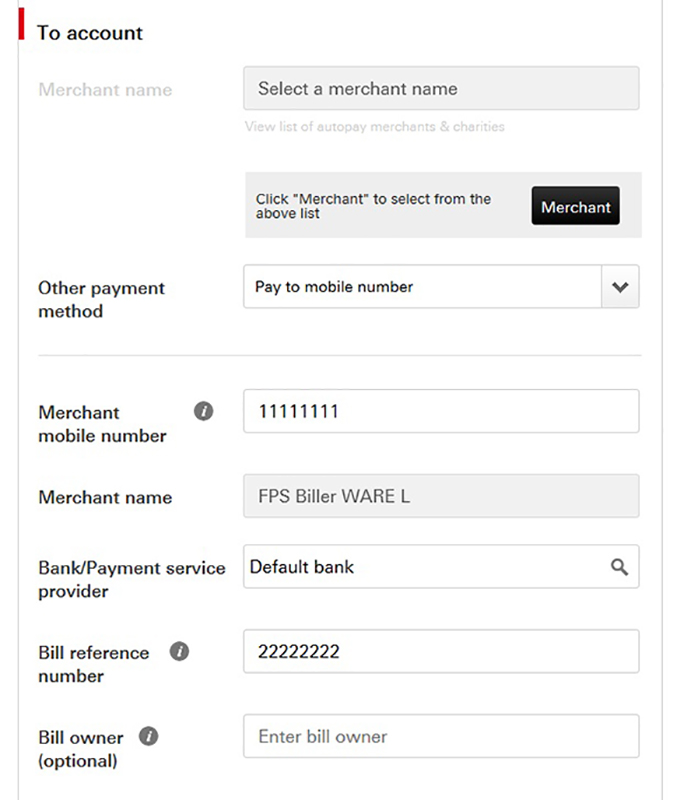Image resolution: width=677 pixels, height=800 pixels.
Task: Select the FPS Biller WARE L merchant name field
Action: (442, 496)
